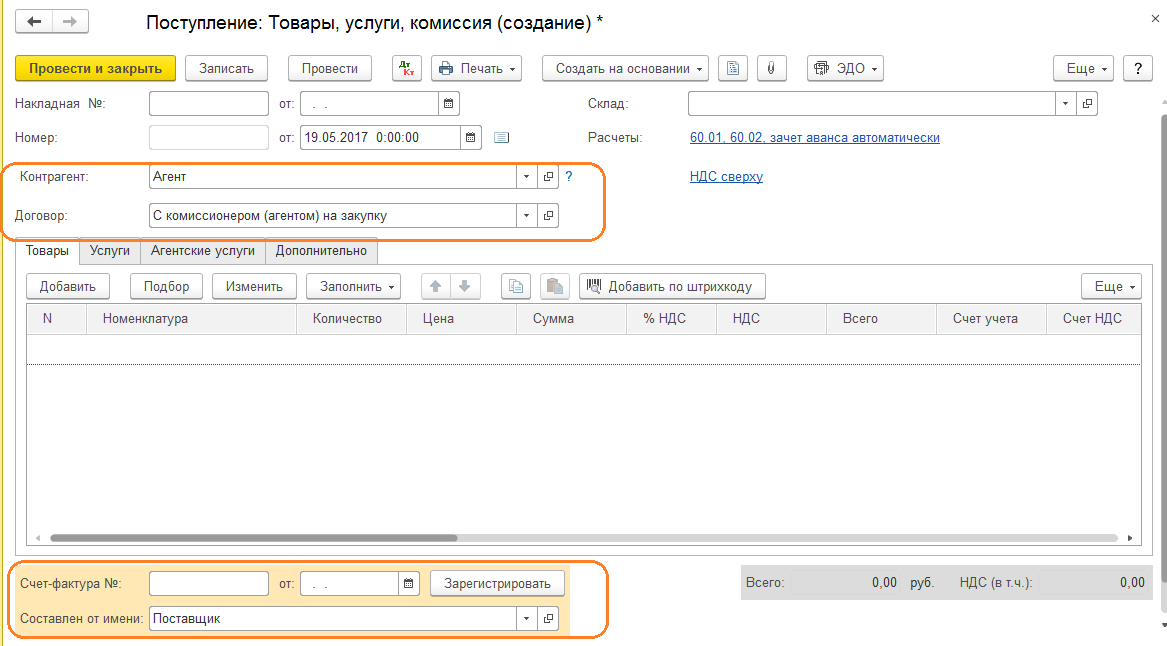Click the comment icon next to the document date
The image size is (1167, 646).
pos(502,138)
